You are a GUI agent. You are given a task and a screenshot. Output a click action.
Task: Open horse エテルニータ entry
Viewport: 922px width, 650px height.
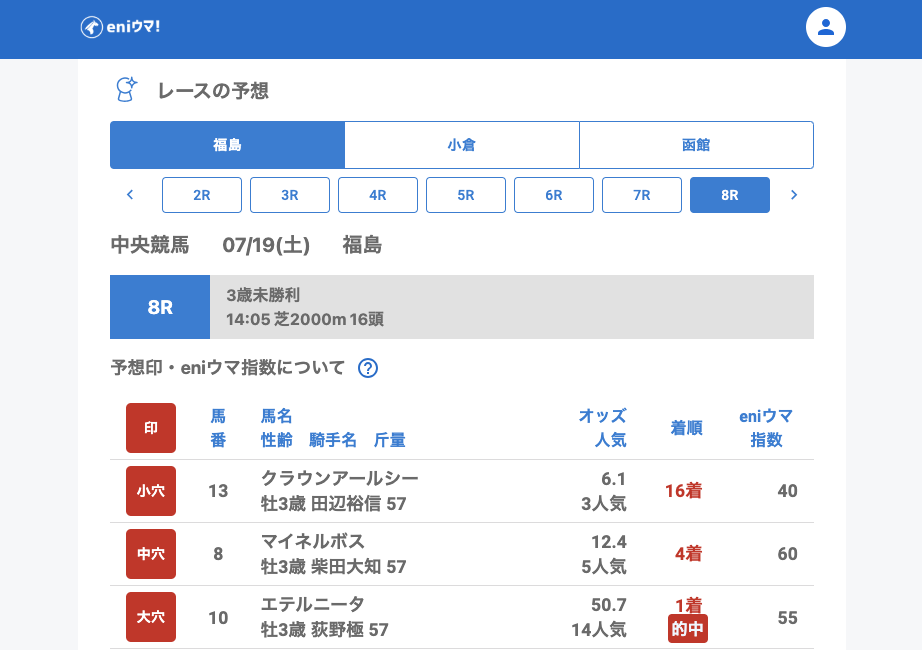[313, 604]
